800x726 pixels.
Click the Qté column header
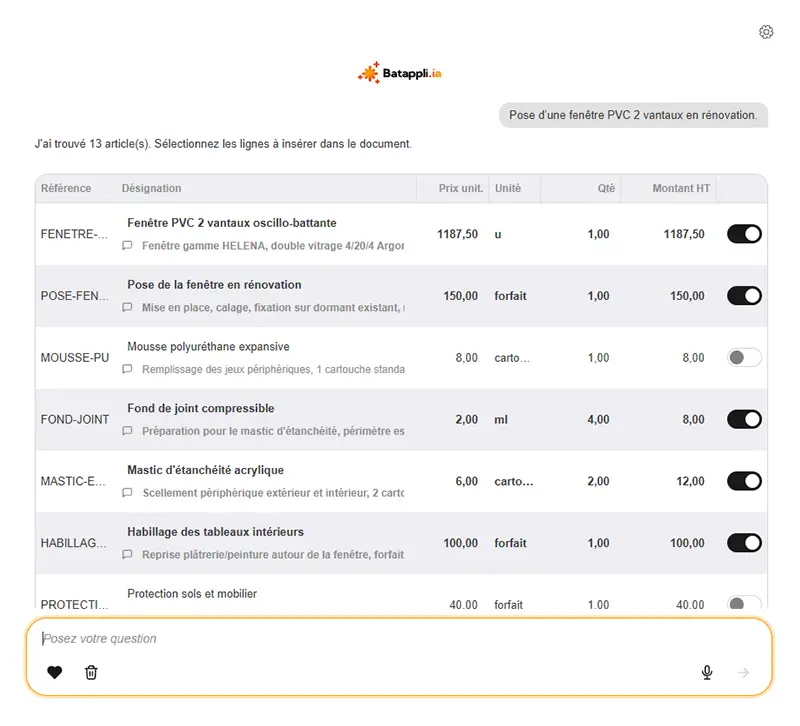click(x=606, y=188)
